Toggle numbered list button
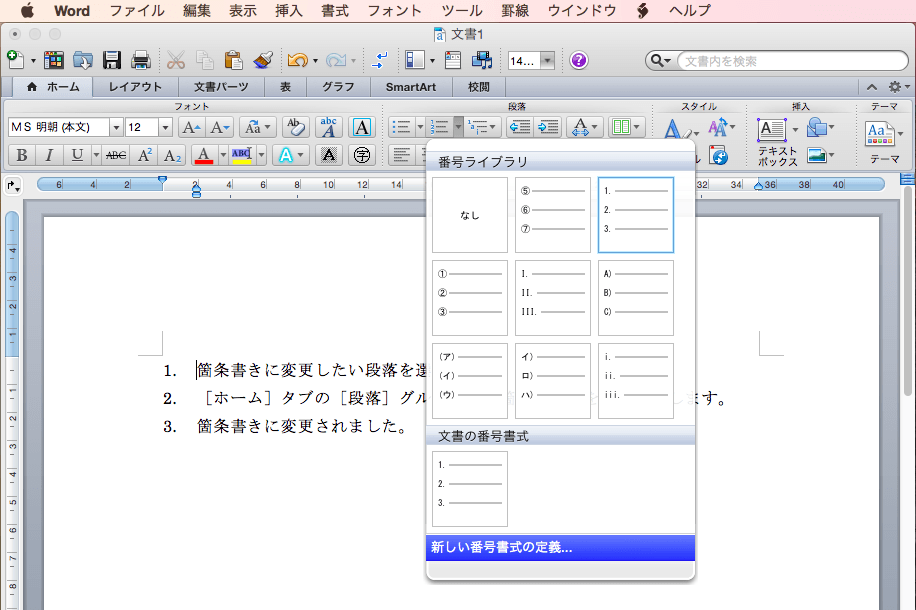The width and height of the screenshot is (916, 610). (439, 127)
